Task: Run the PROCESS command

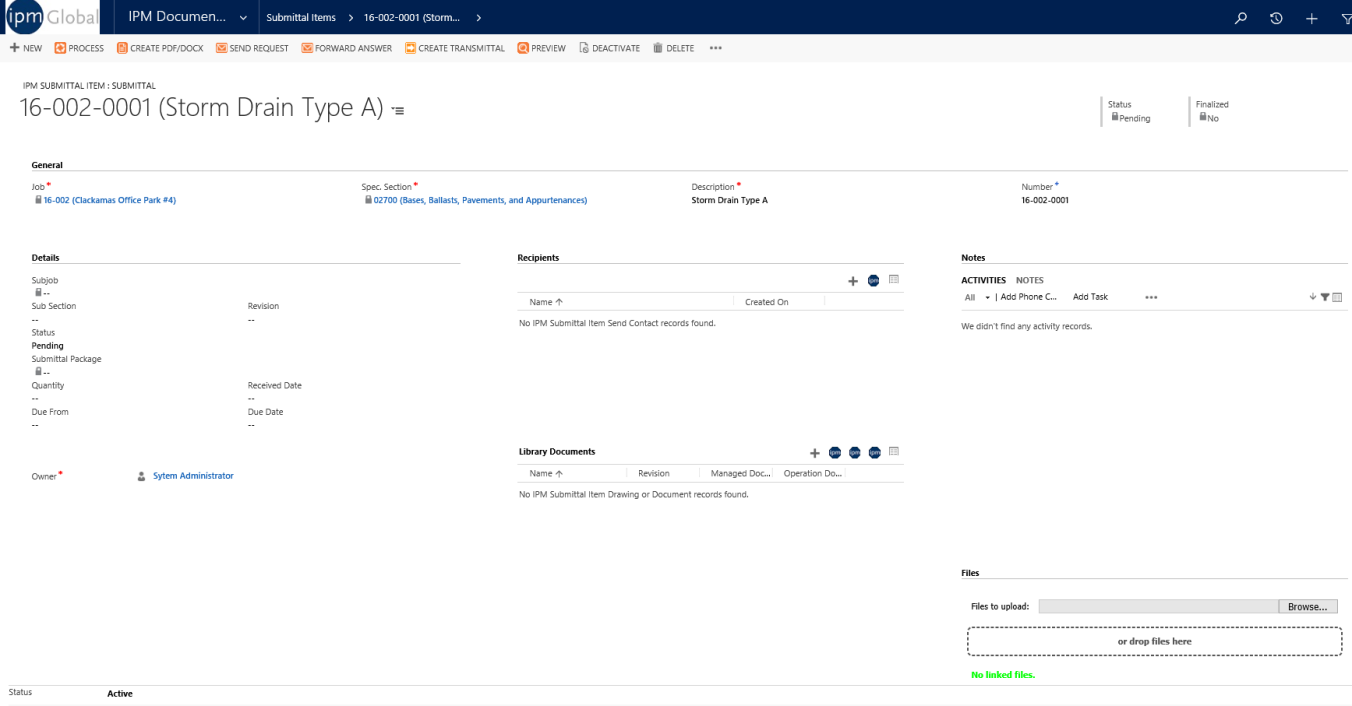Action: click(x=79, y=48)
